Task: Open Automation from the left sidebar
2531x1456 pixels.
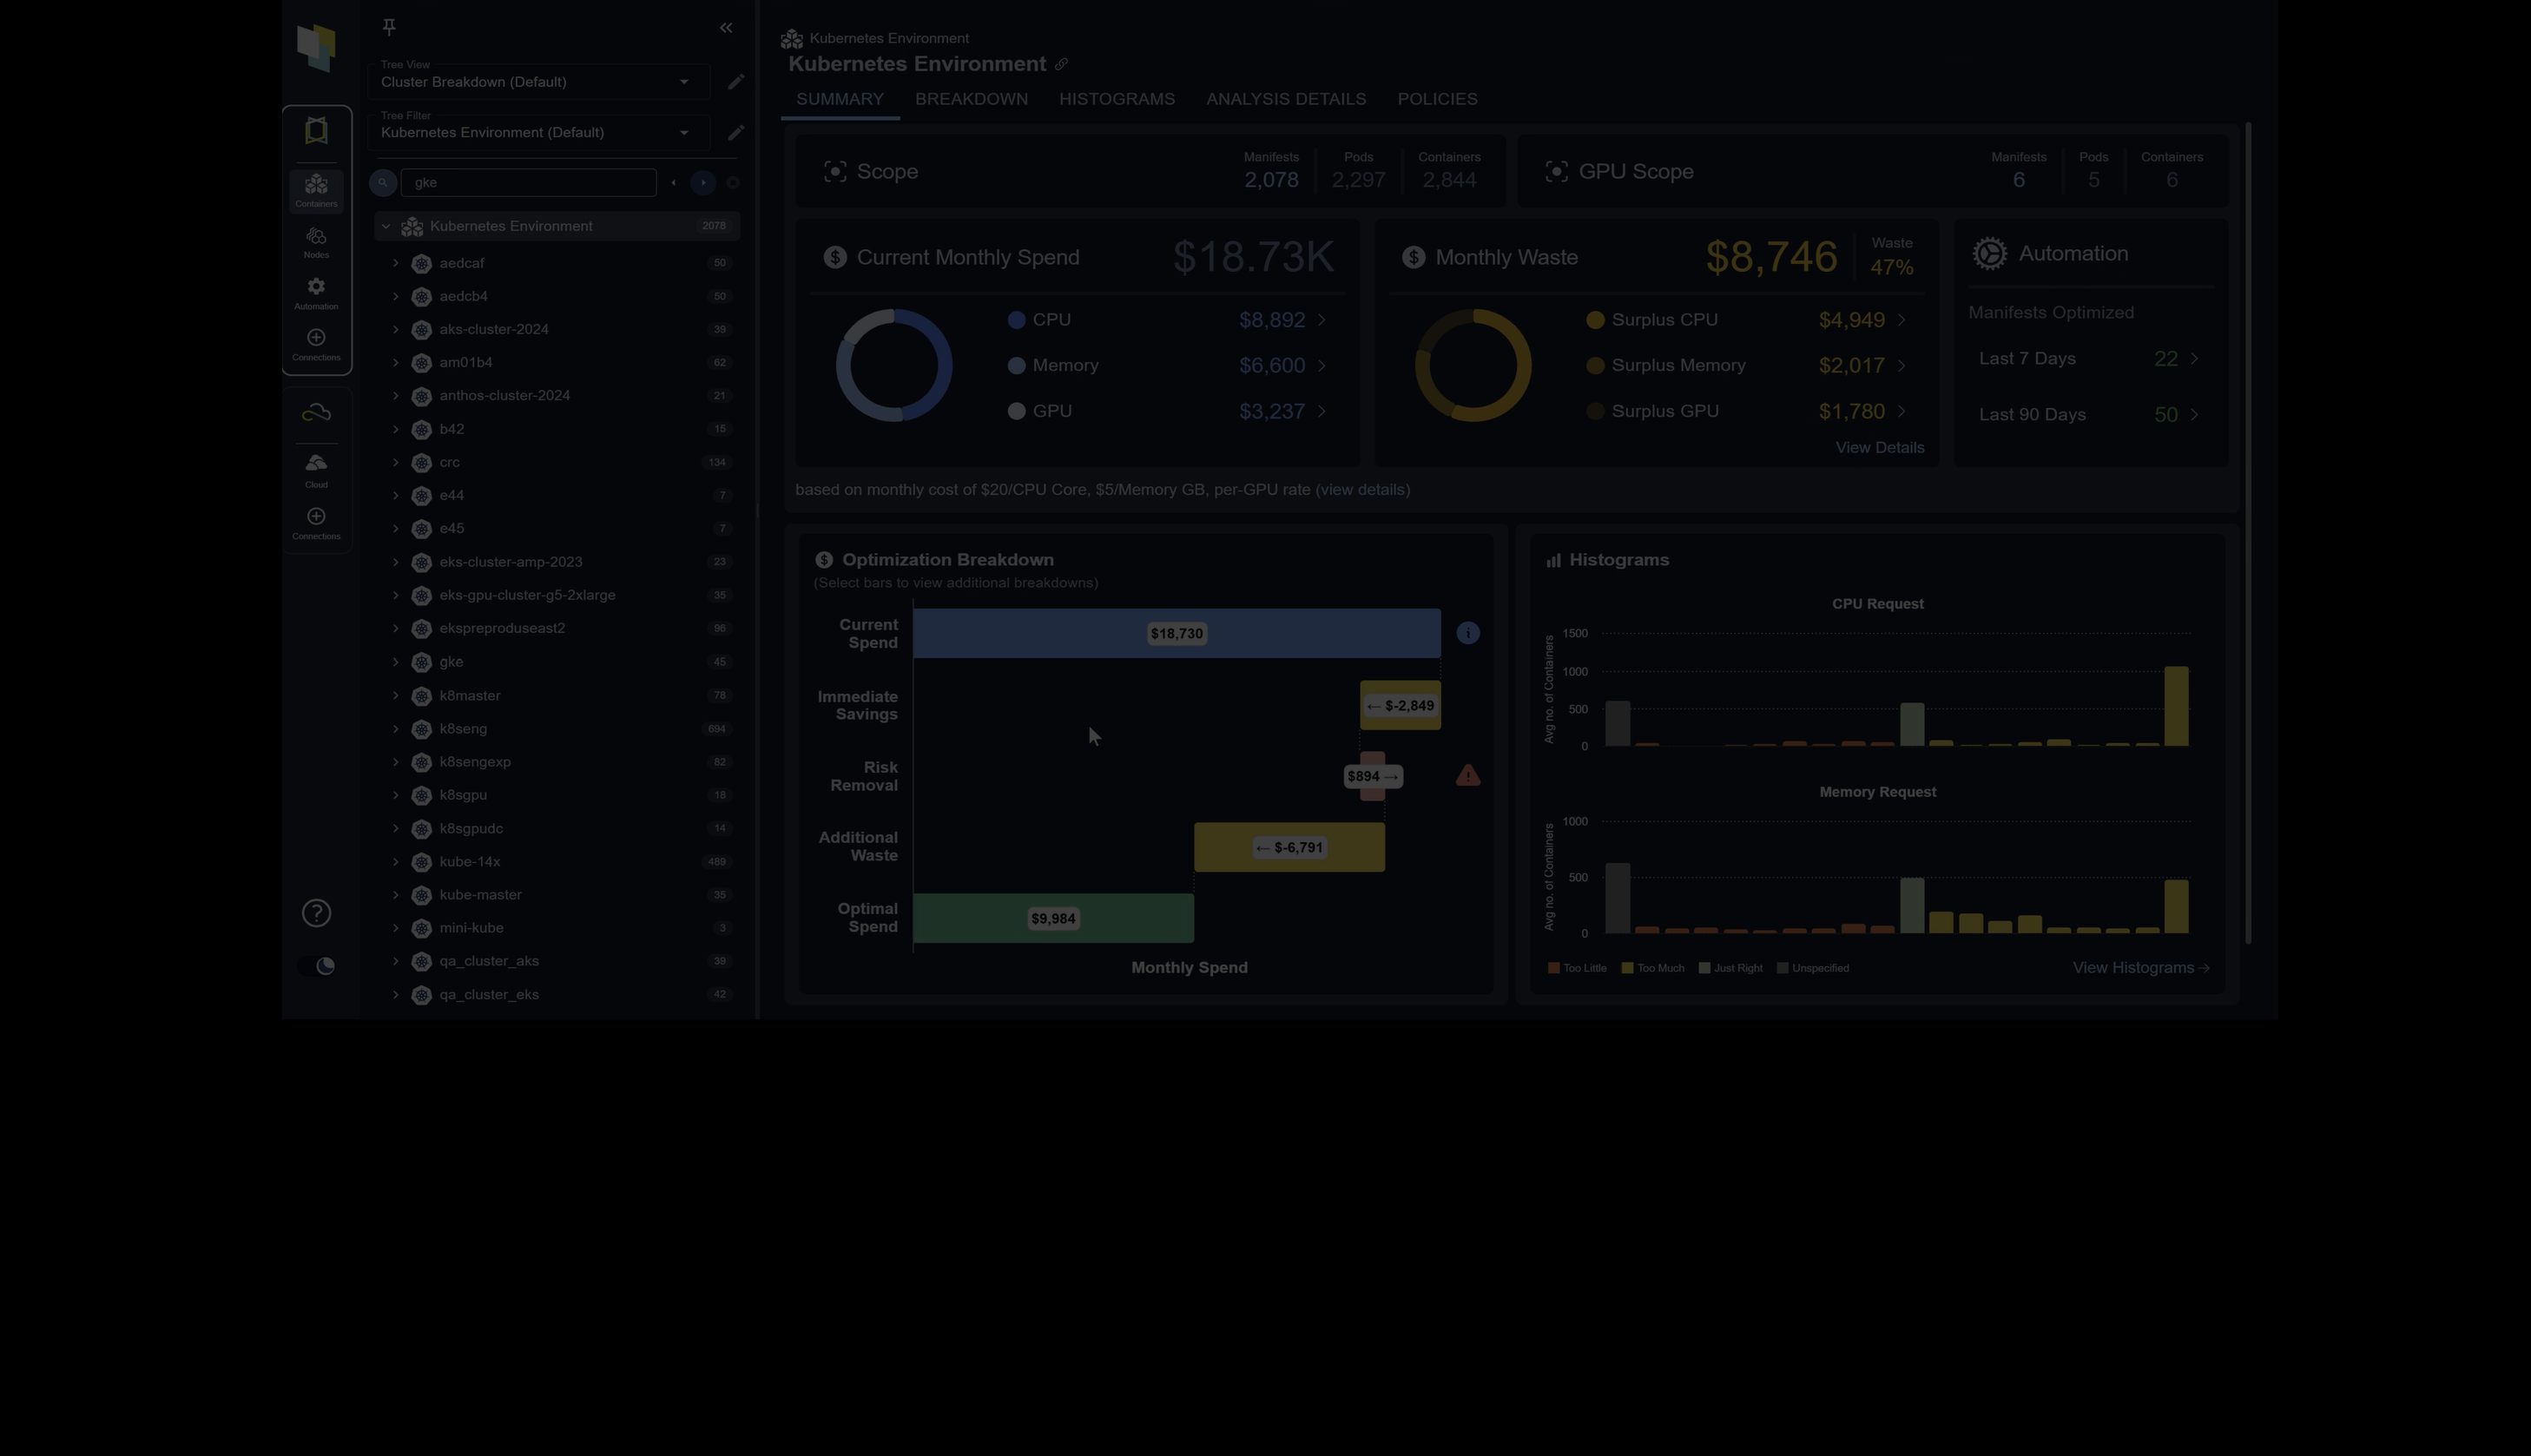Action: [316, 293]
